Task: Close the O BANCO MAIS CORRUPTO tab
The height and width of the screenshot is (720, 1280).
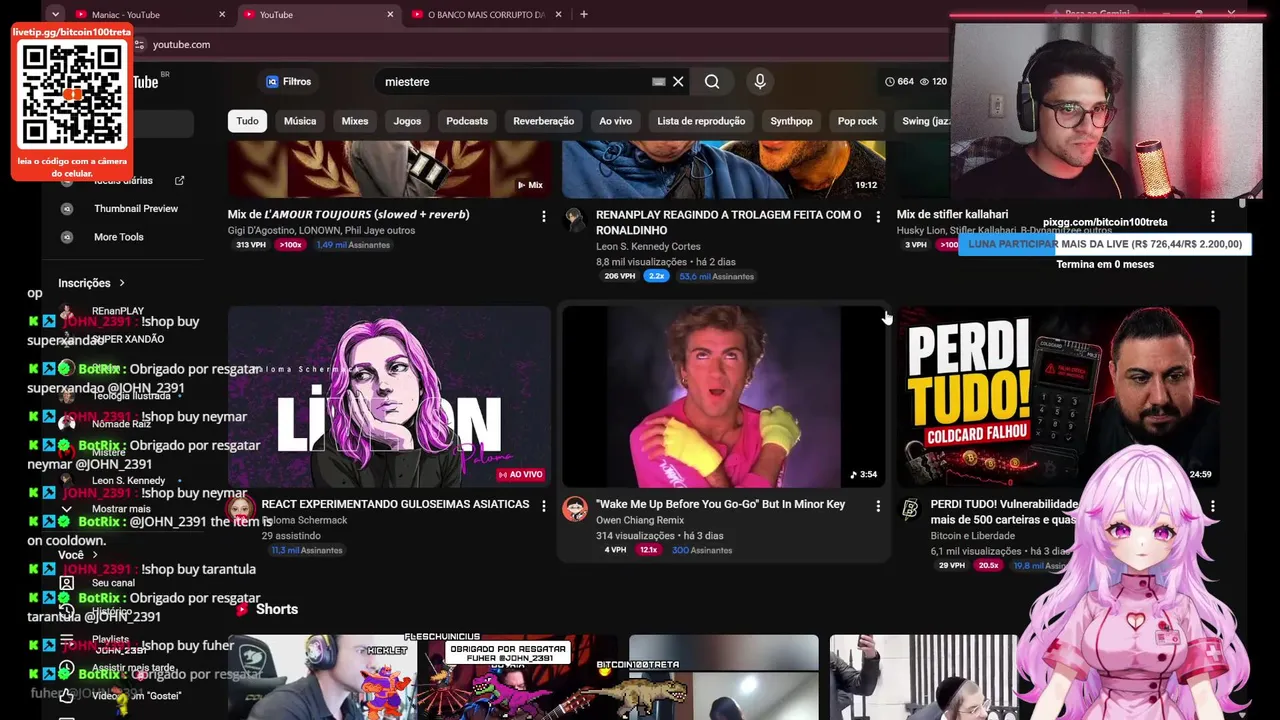Action: click(558, 15)
